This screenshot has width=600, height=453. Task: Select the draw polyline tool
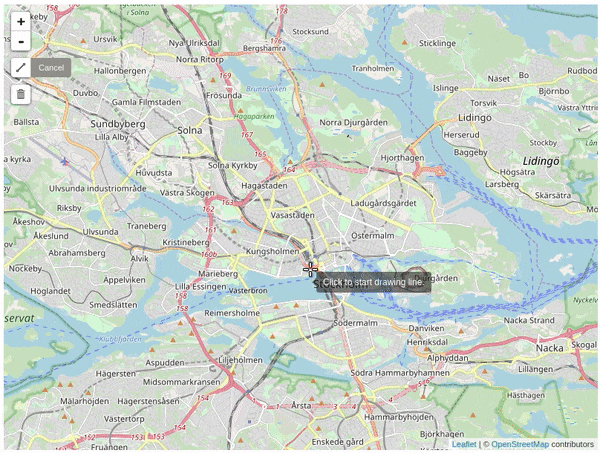click(21, 68)
